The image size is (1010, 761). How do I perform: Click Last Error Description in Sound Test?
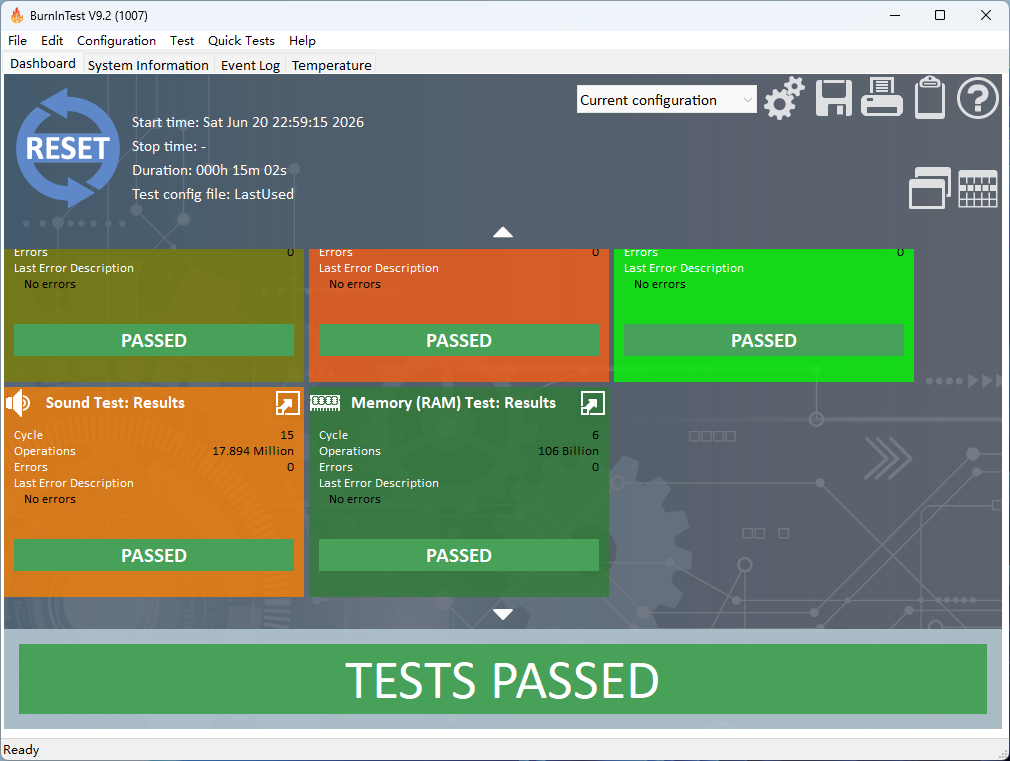[x=74, y=483]
